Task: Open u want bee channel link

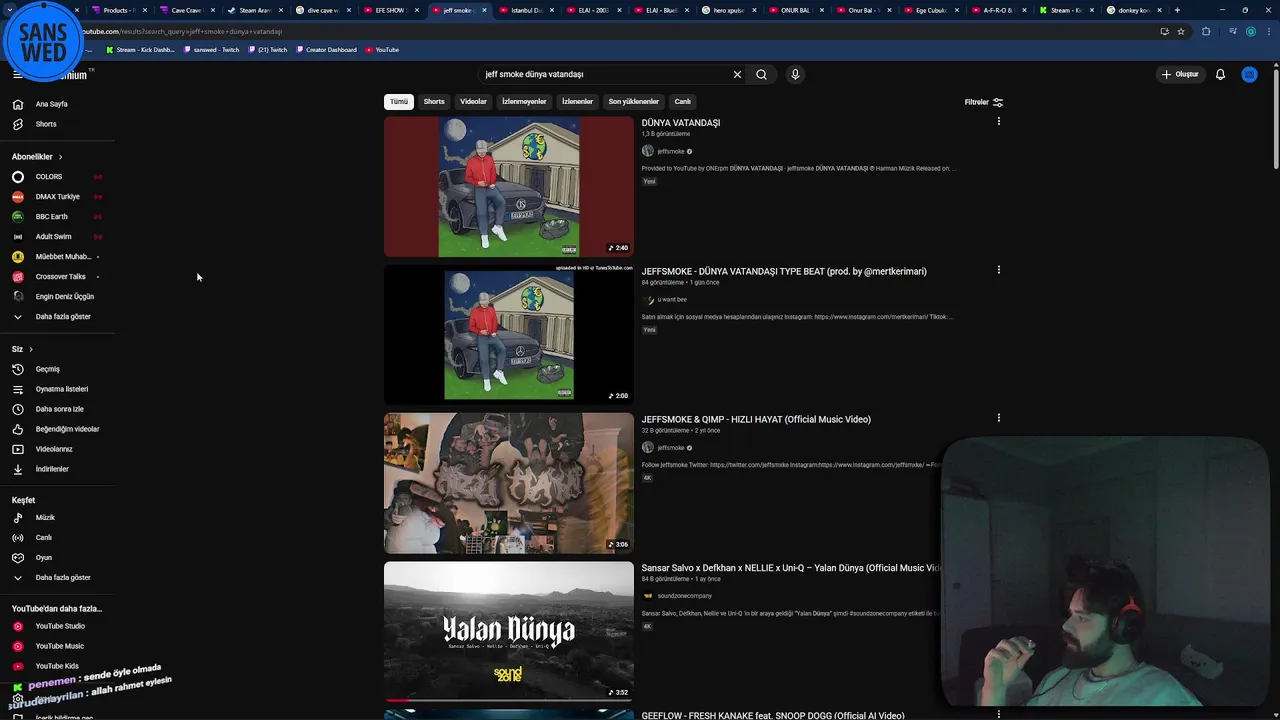Action: point(672,300)
